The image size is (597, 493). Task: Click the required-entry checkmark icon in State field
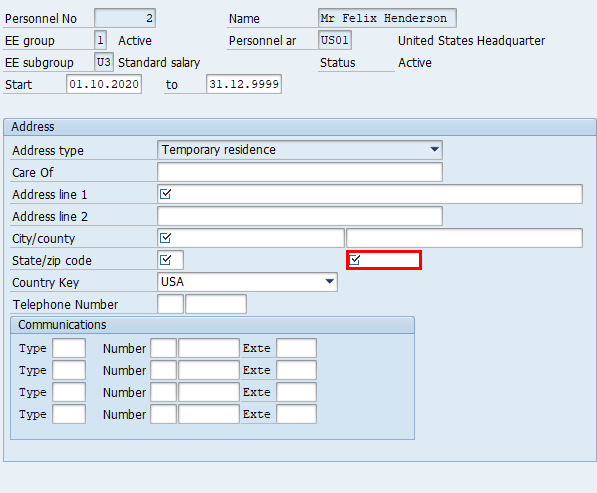pyautogui.click(x=165, y=260)
